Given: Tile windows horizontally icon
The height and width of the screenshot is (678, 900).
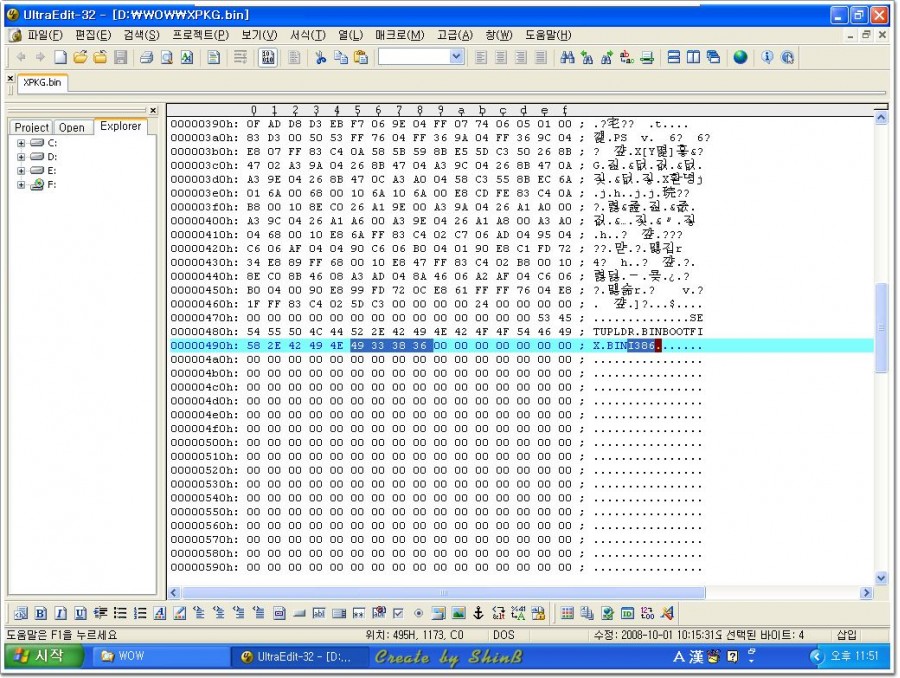Looking at the screenshot, I should 674,57.
